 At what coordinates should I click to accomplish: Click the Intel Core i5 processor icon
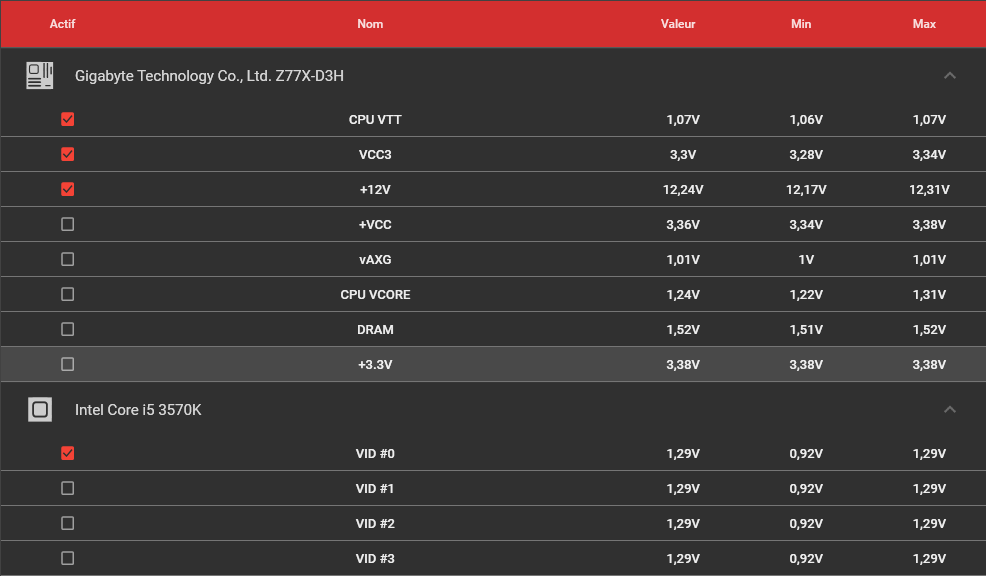tap(40, 409)
